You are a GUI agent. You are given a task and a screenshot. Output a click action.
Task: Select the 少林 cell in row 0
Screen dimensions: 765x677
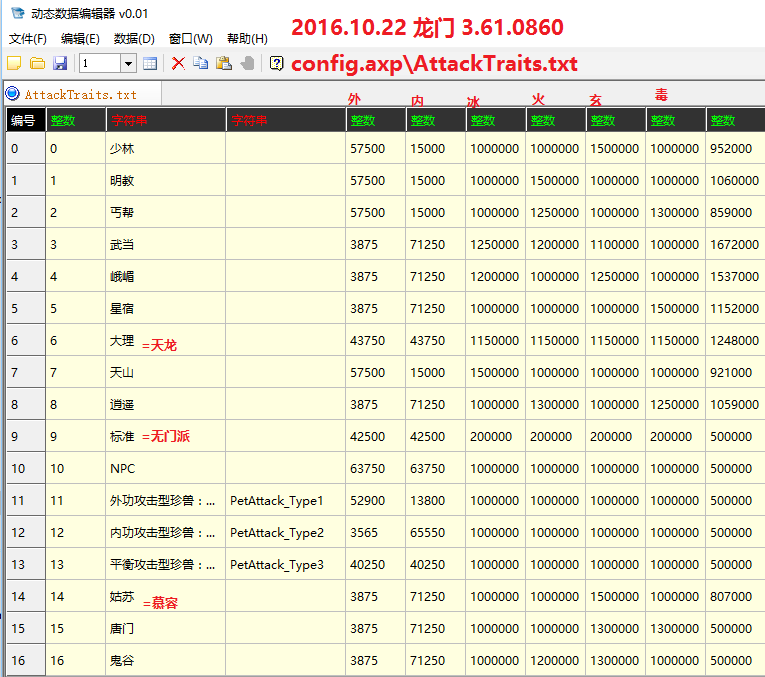(x=165, y=149)
